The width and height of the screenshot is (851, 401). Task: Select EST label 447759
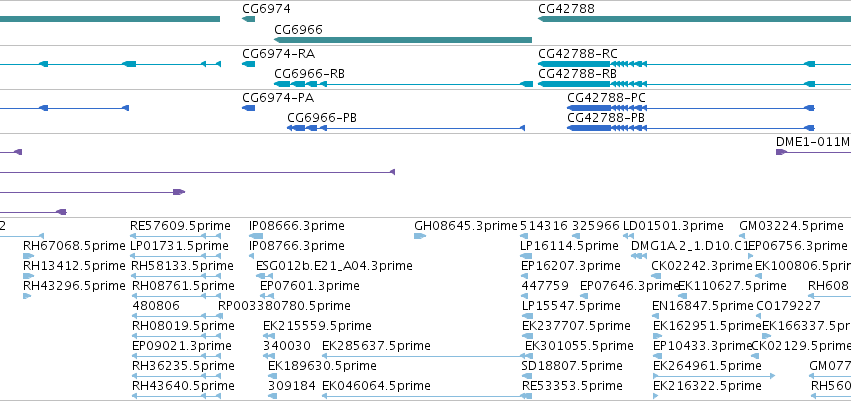[x=545, y=285]
